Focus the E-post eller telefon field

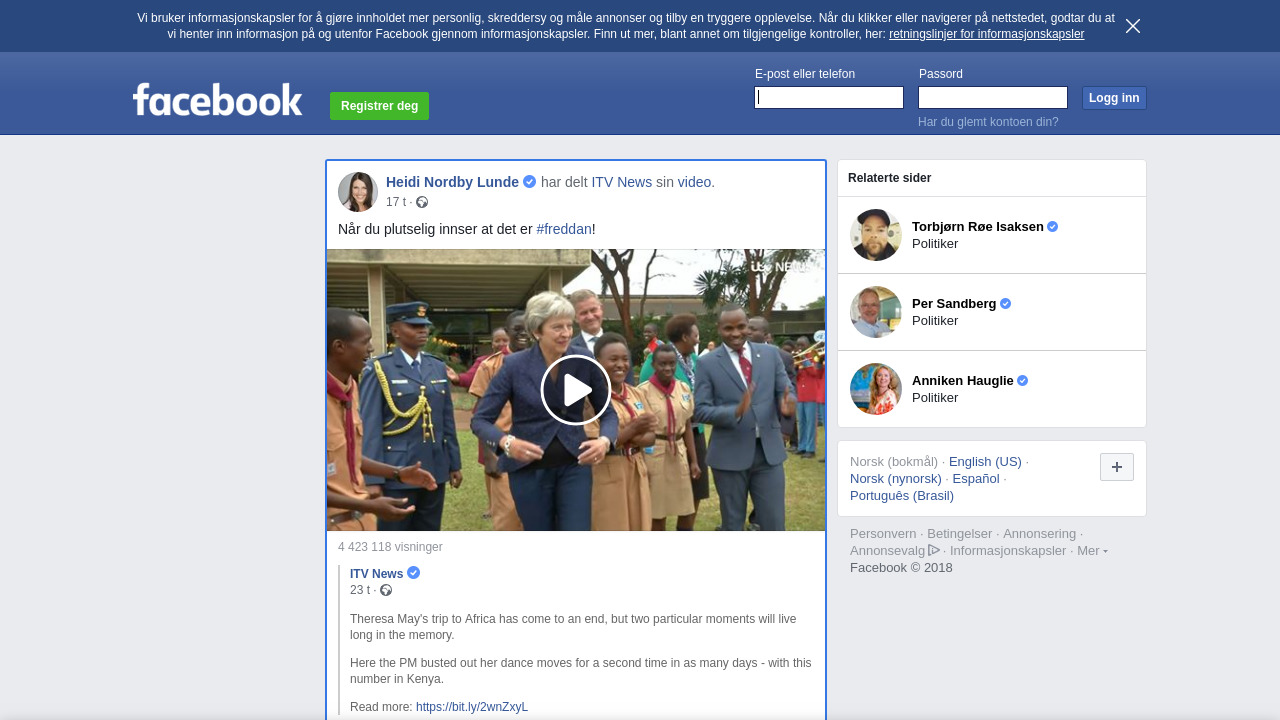(x=829, y=98)
